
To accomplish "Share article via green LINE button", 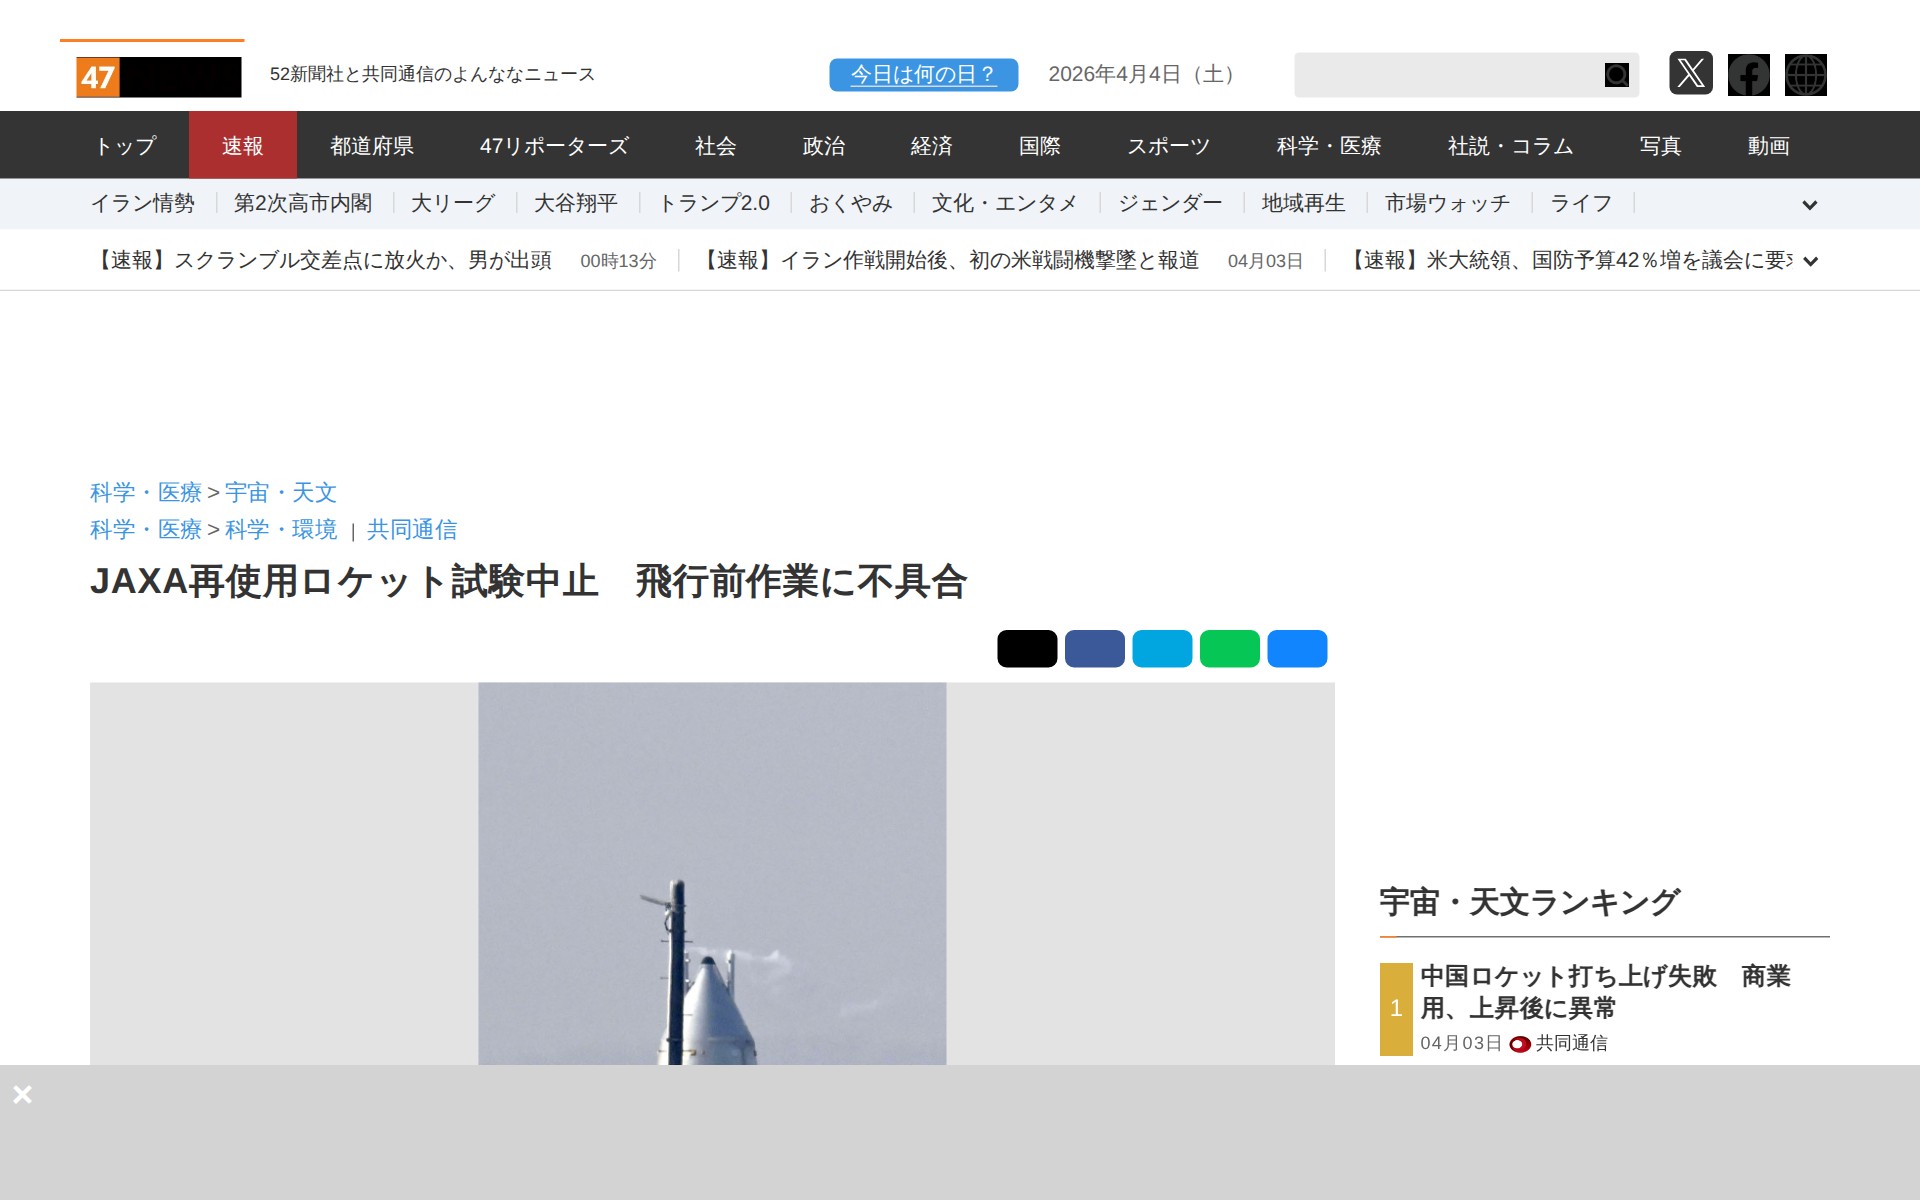I will pos(1229,649).
